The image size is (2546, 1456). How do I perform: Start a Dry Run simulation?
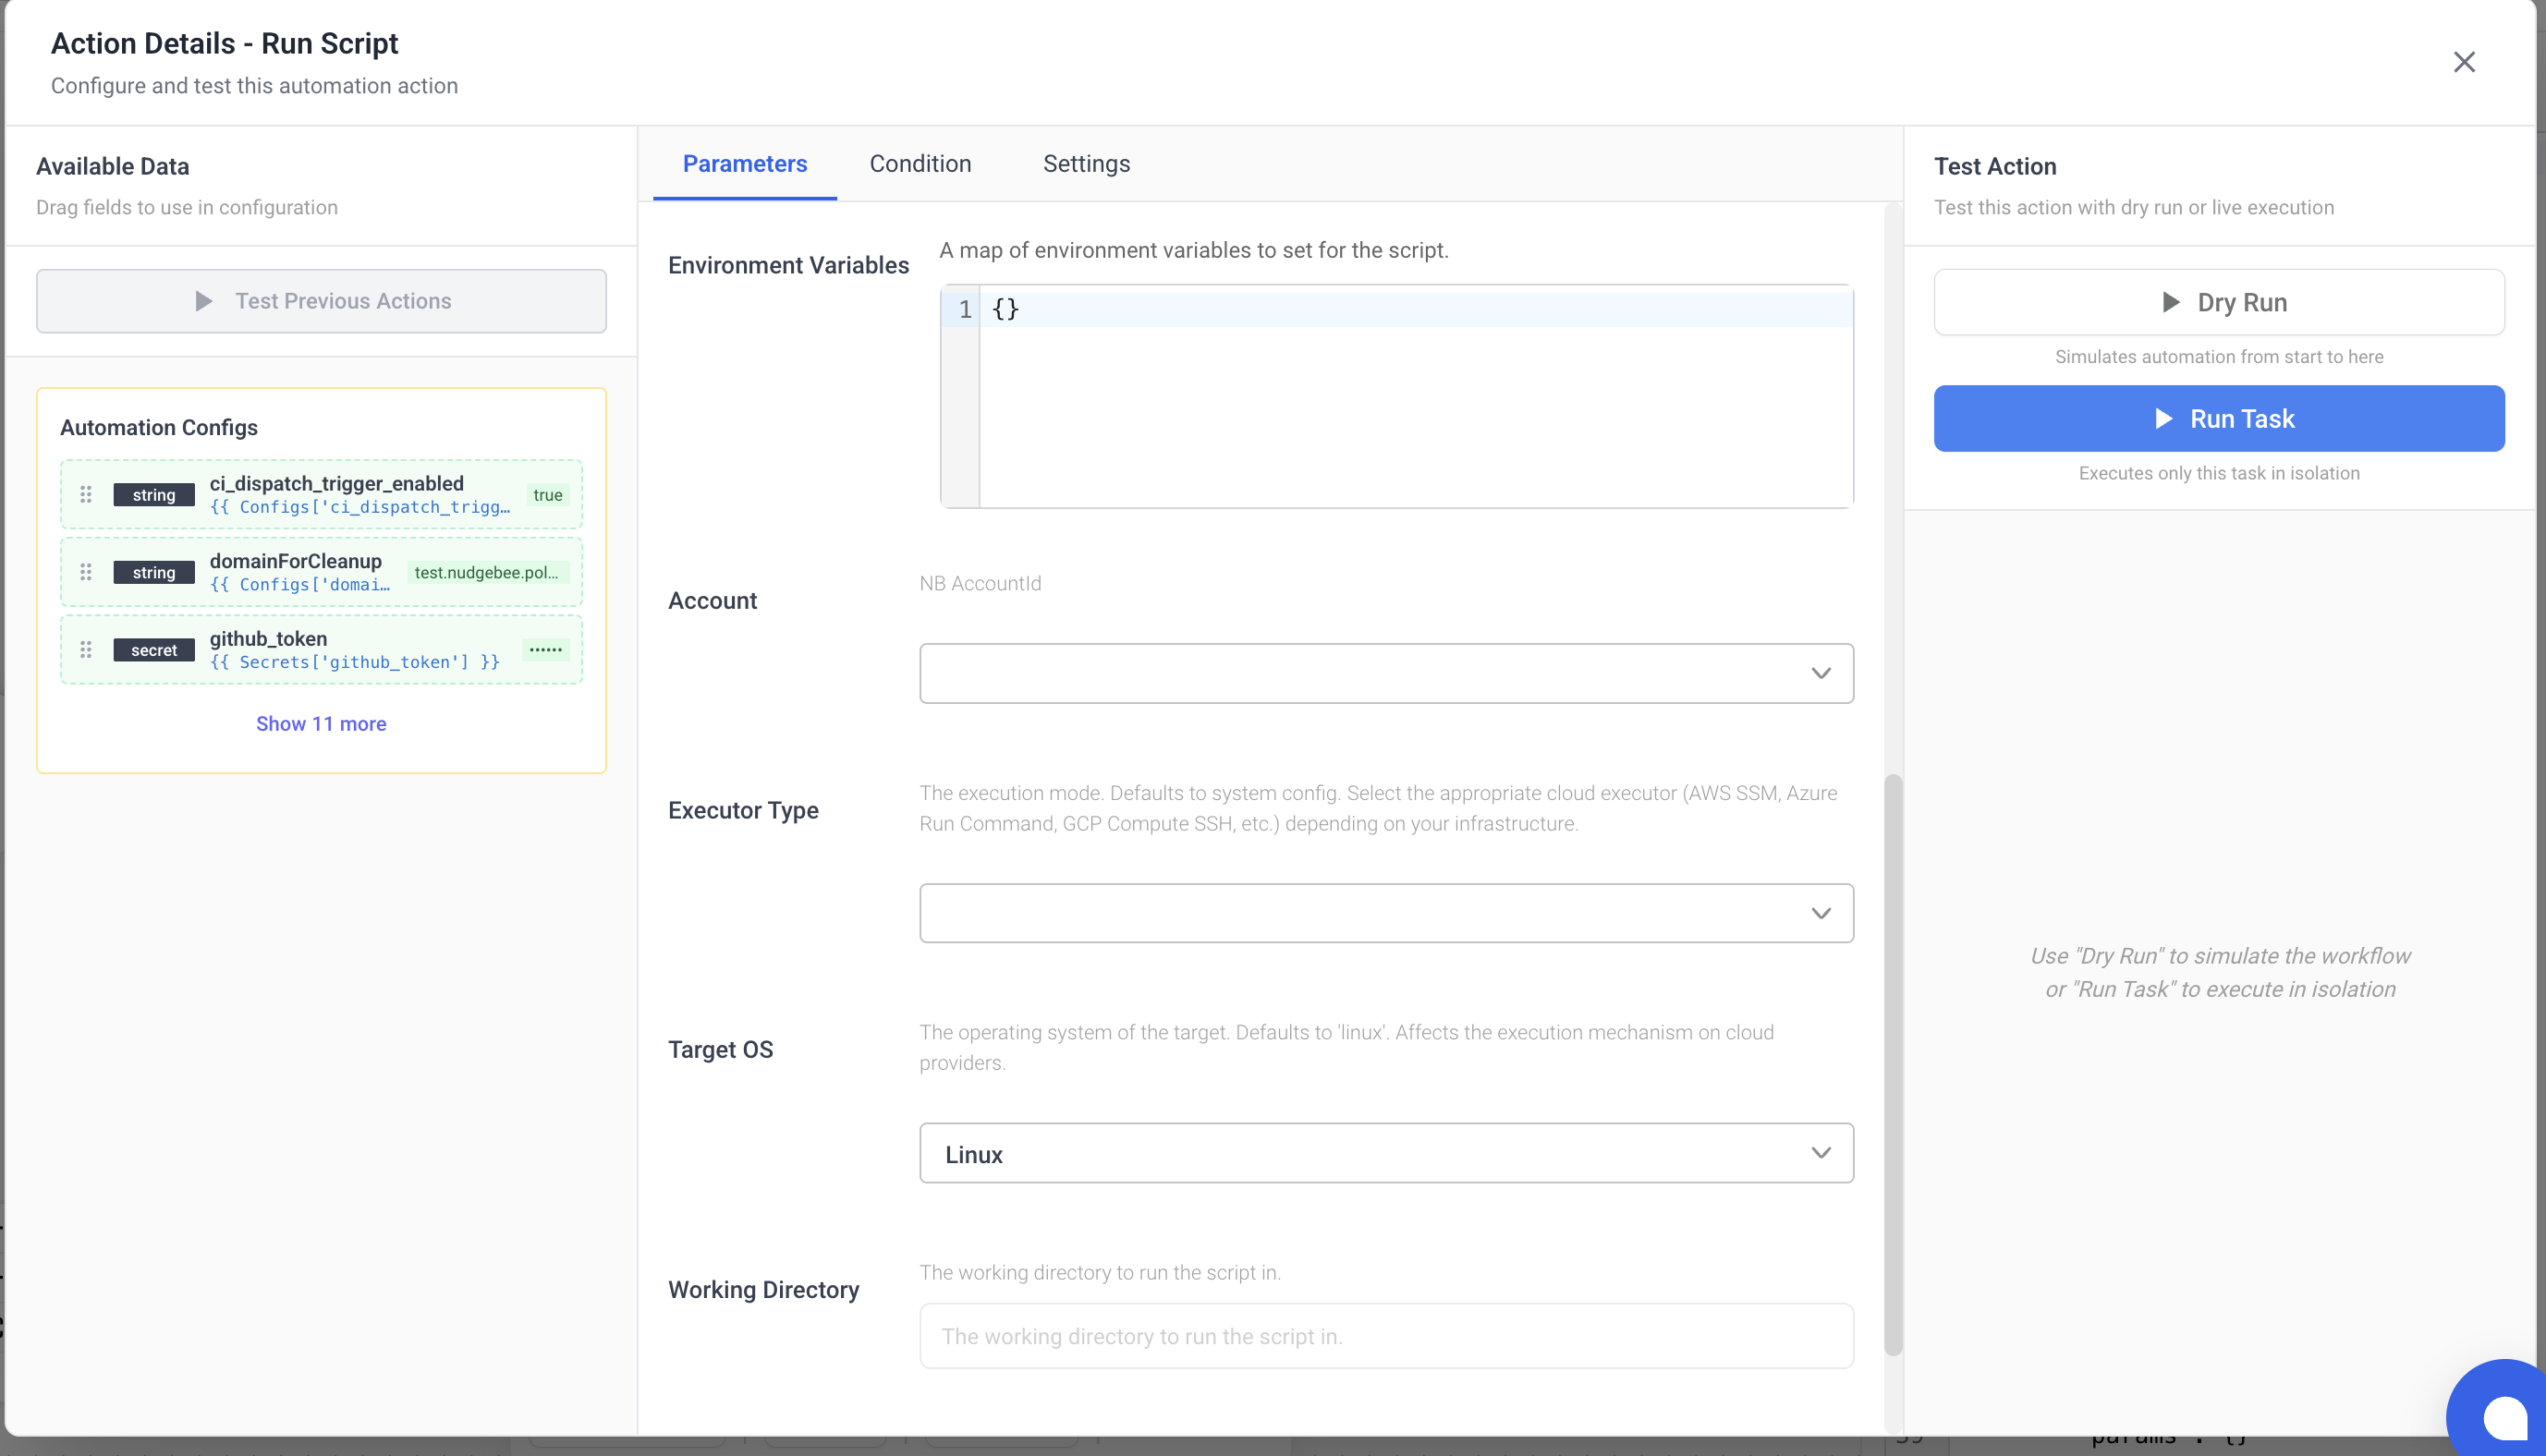[x=2218, y=302]
